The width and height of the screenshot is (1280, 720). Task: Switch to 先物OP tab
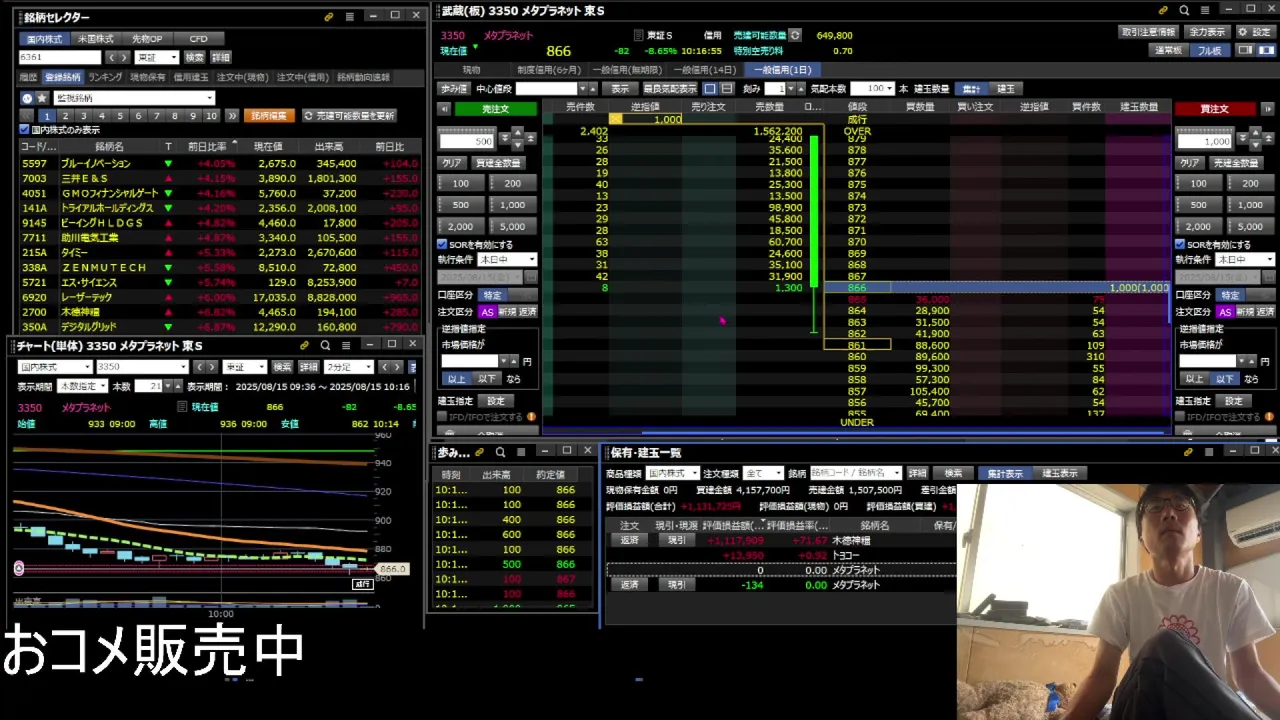[147, 39]
